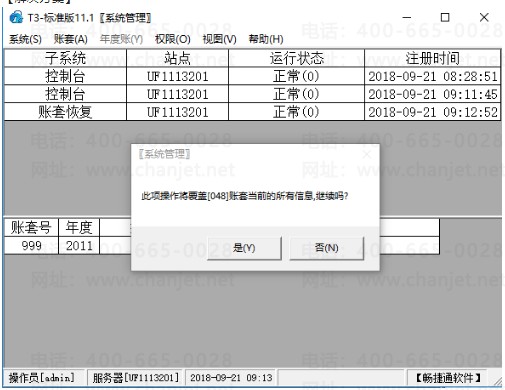Image resolution: width=505 pixels, height=390 pixels.
Task: Click account set number 999 cell
Action: (x=31, y=246)
